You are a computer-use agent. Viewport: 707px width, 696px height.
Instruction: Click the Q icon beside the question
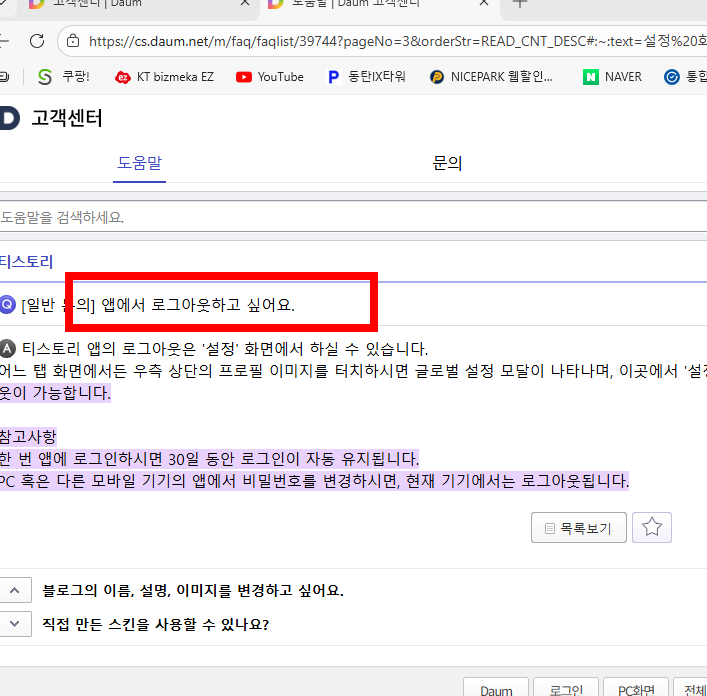pyautogui.click(x=8, y=305)
